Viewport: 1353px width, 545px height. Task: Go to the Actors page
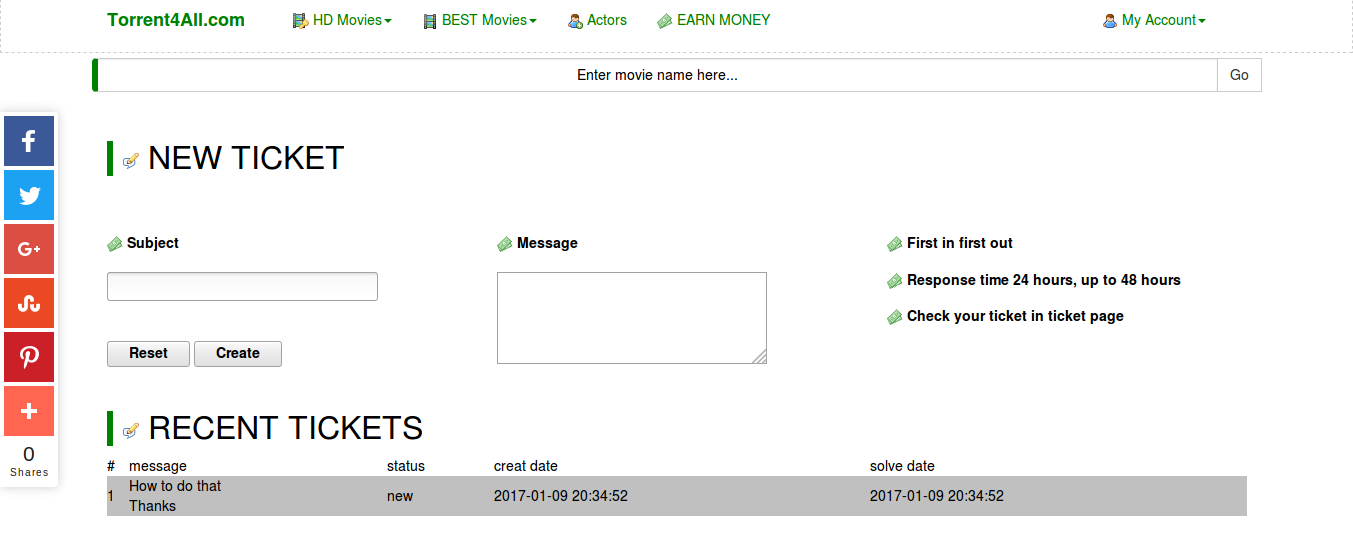[597, 20]
